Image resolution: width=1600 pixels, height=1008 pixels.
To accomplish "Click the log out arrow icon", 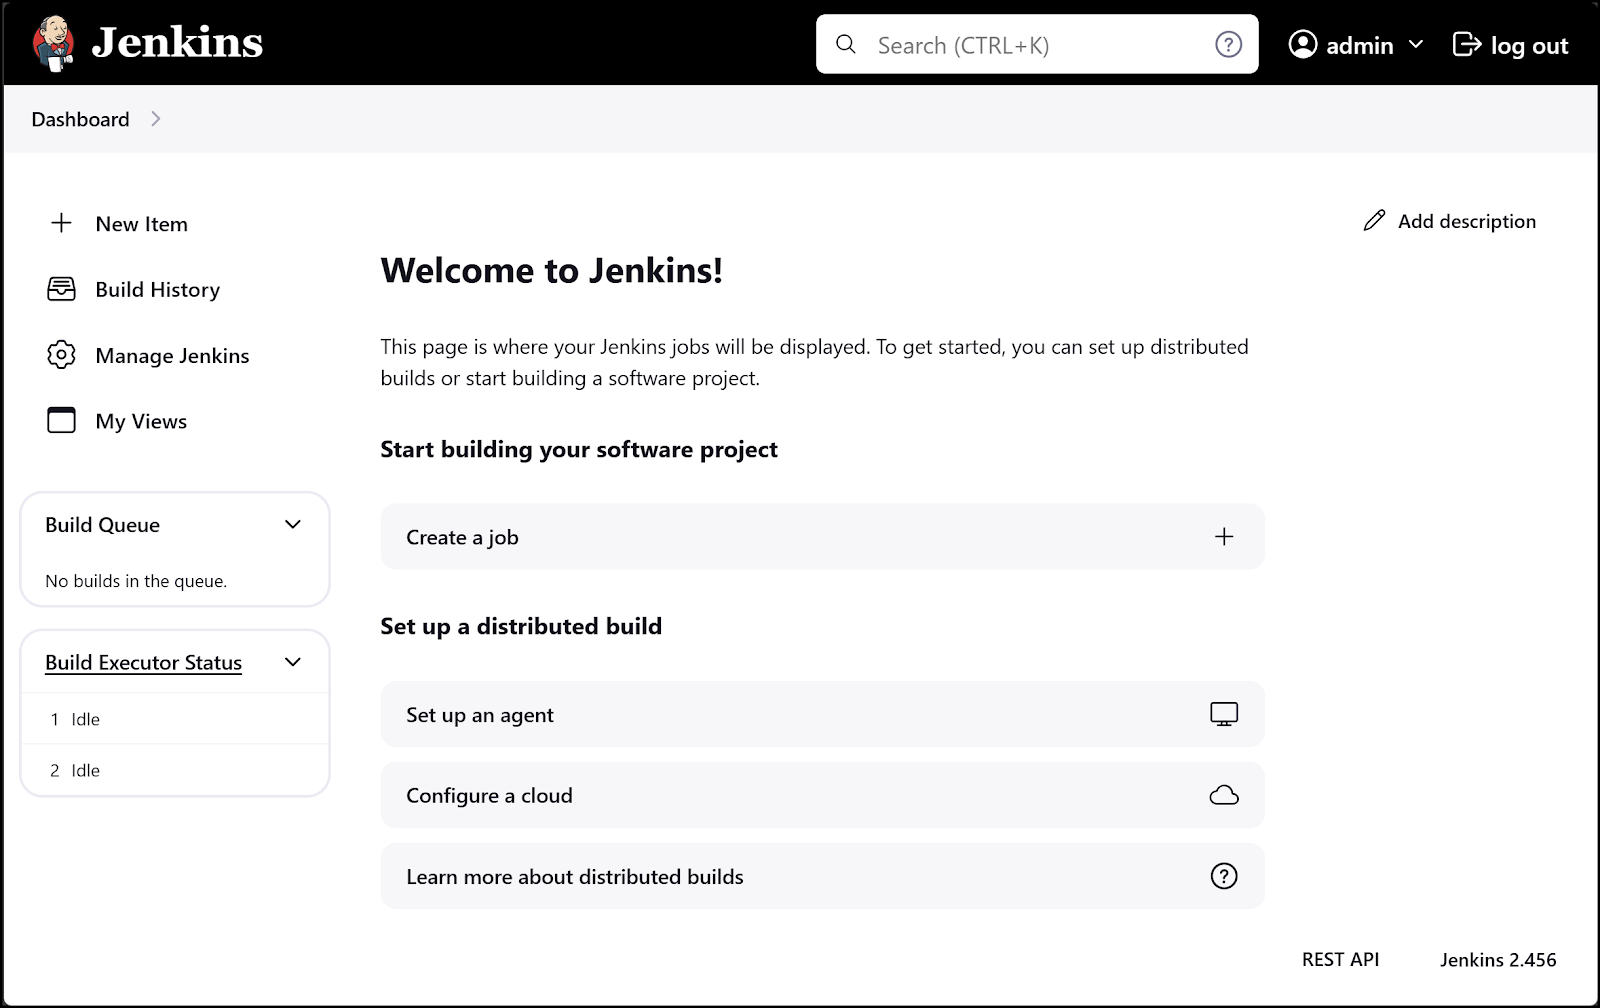I will 1467,44.
